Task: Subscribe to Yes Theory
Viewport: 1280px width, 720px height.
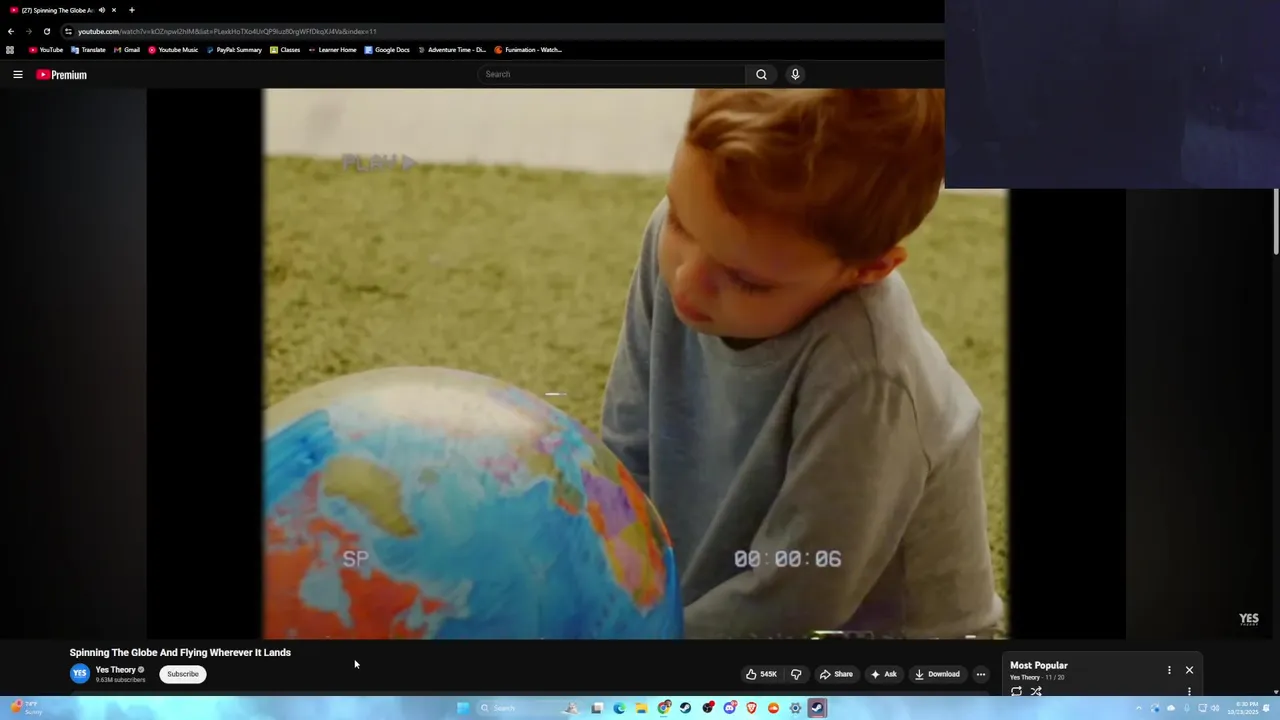Action: [x=183, y=674]
